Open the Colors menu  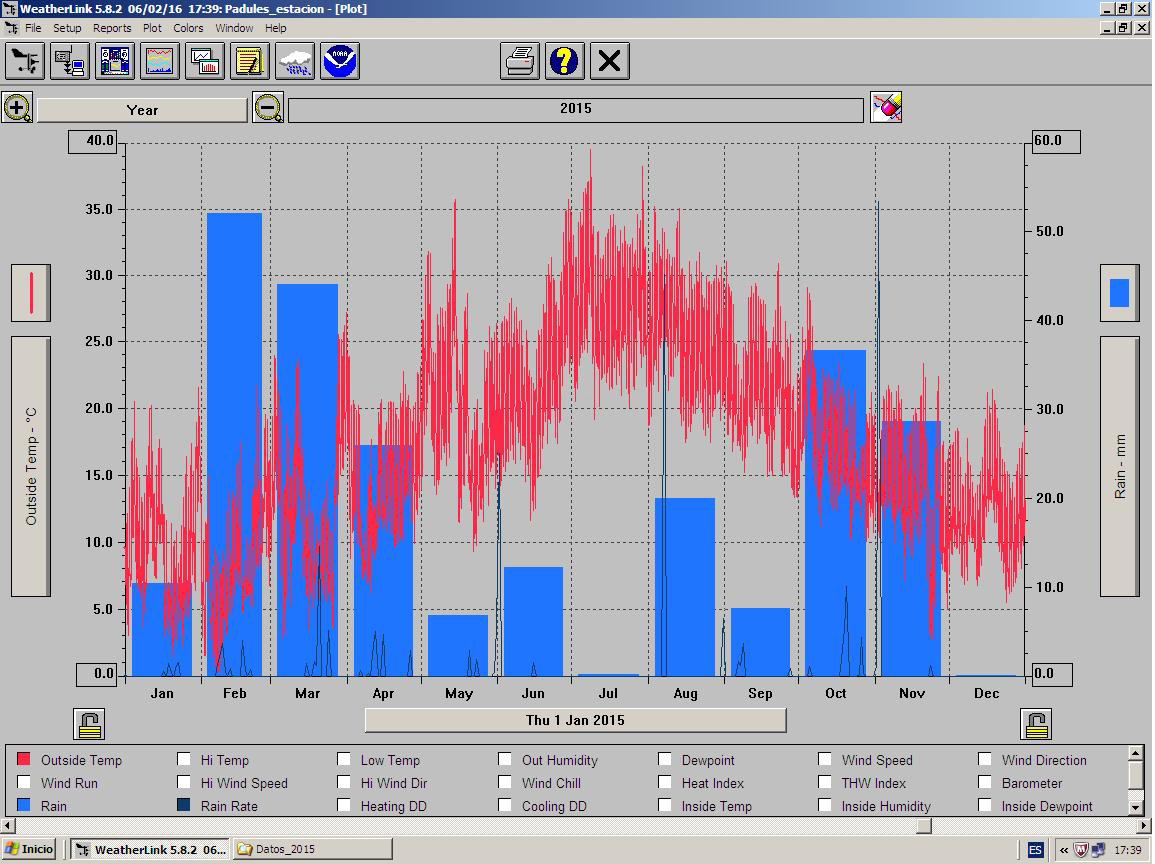click(x=189, y=28)
